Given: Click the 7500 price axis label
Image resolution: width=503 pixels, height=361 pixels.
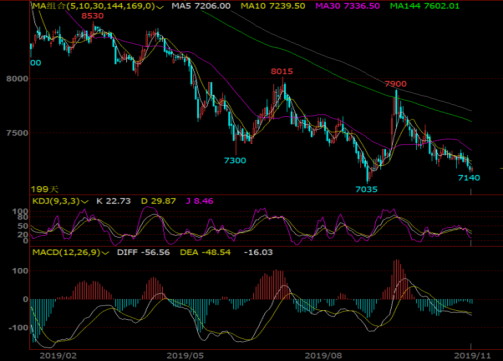Looking at the screenshot, I should (x=17, y=133).
